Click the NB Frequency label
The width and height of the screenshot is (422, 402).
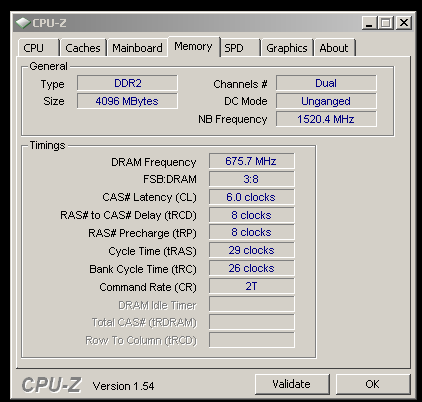click(233, 119)
